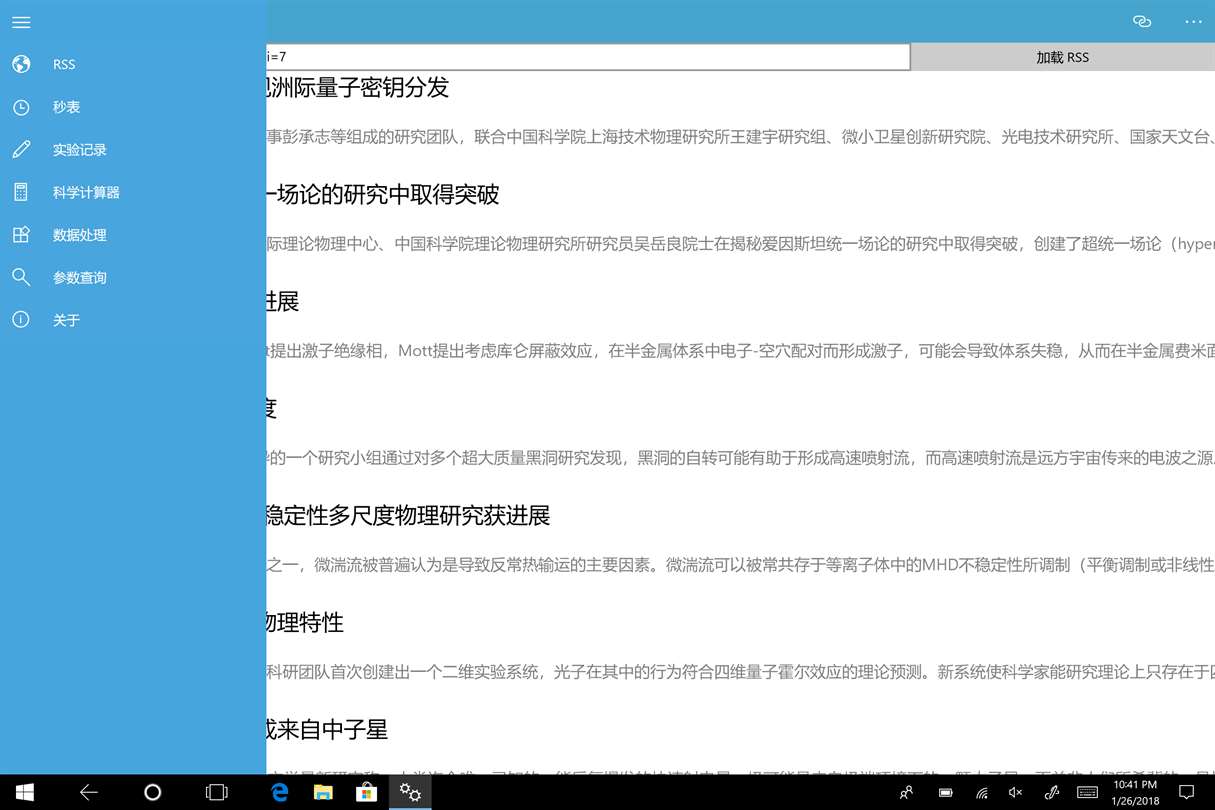Click the RSS globe icon
This screenshot has height=810, width=1215.
(21, 64)
